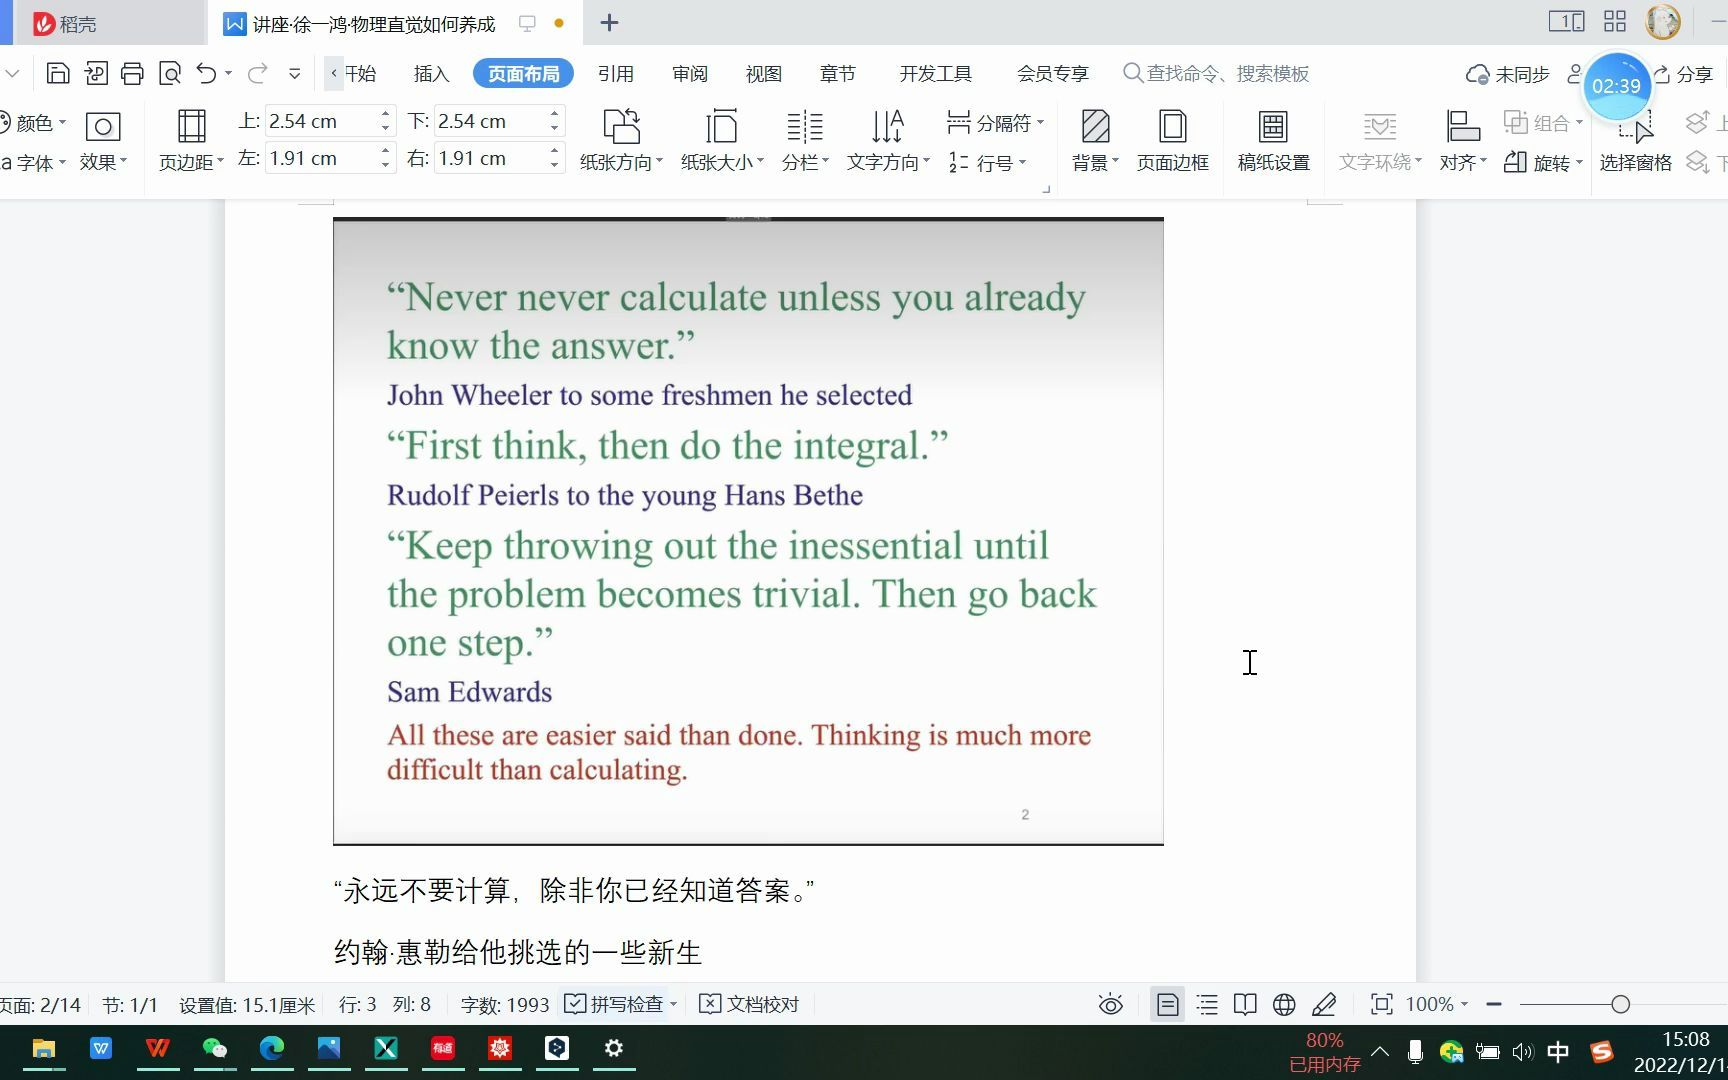Click the 02:39 timer bubble
Viewport: 1728px width, 1080px height.
pos(1616,86)
